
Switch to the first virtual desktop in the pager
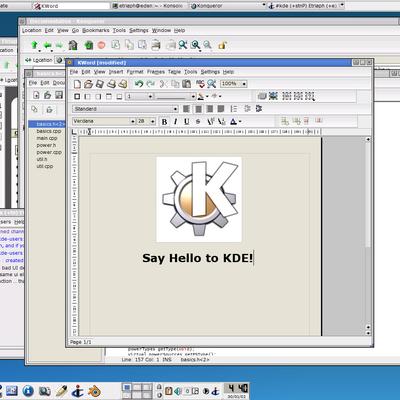pyautogui.click(x=127, y=387)
